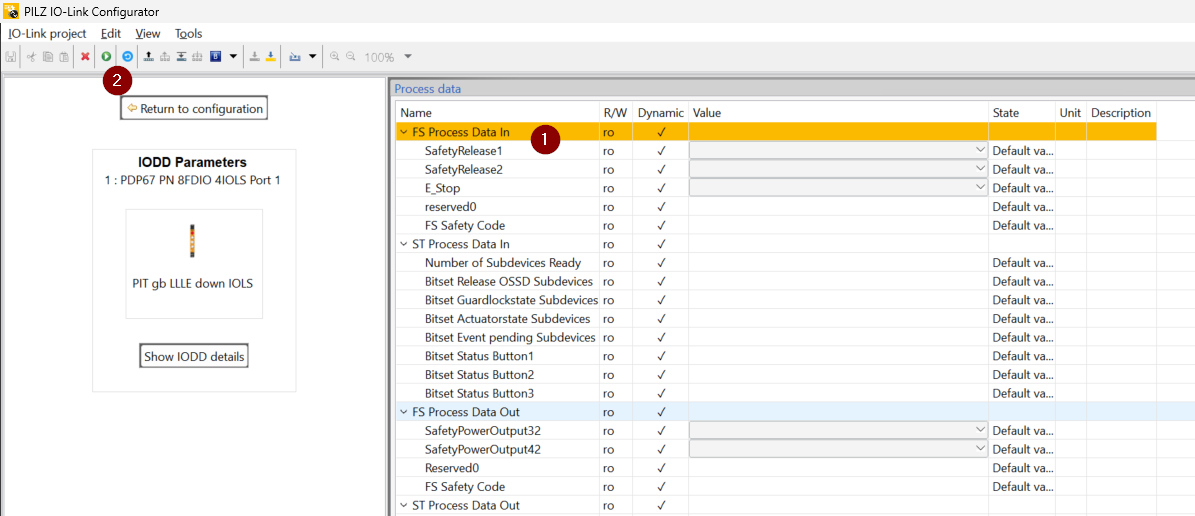Click the Dynamic column header

tap(661, 113)
